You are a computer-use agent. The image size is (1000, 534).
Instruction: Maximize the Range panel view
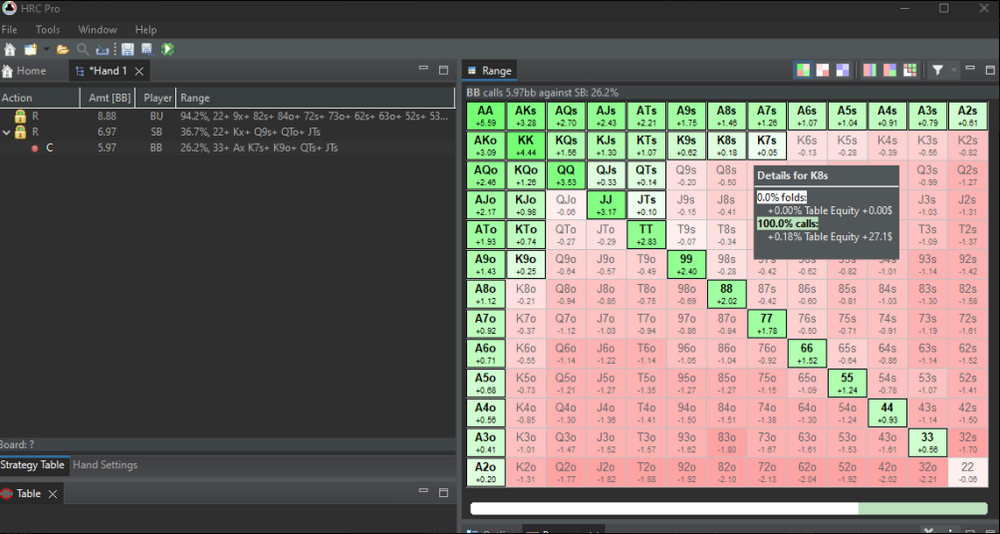pos(990,70)
